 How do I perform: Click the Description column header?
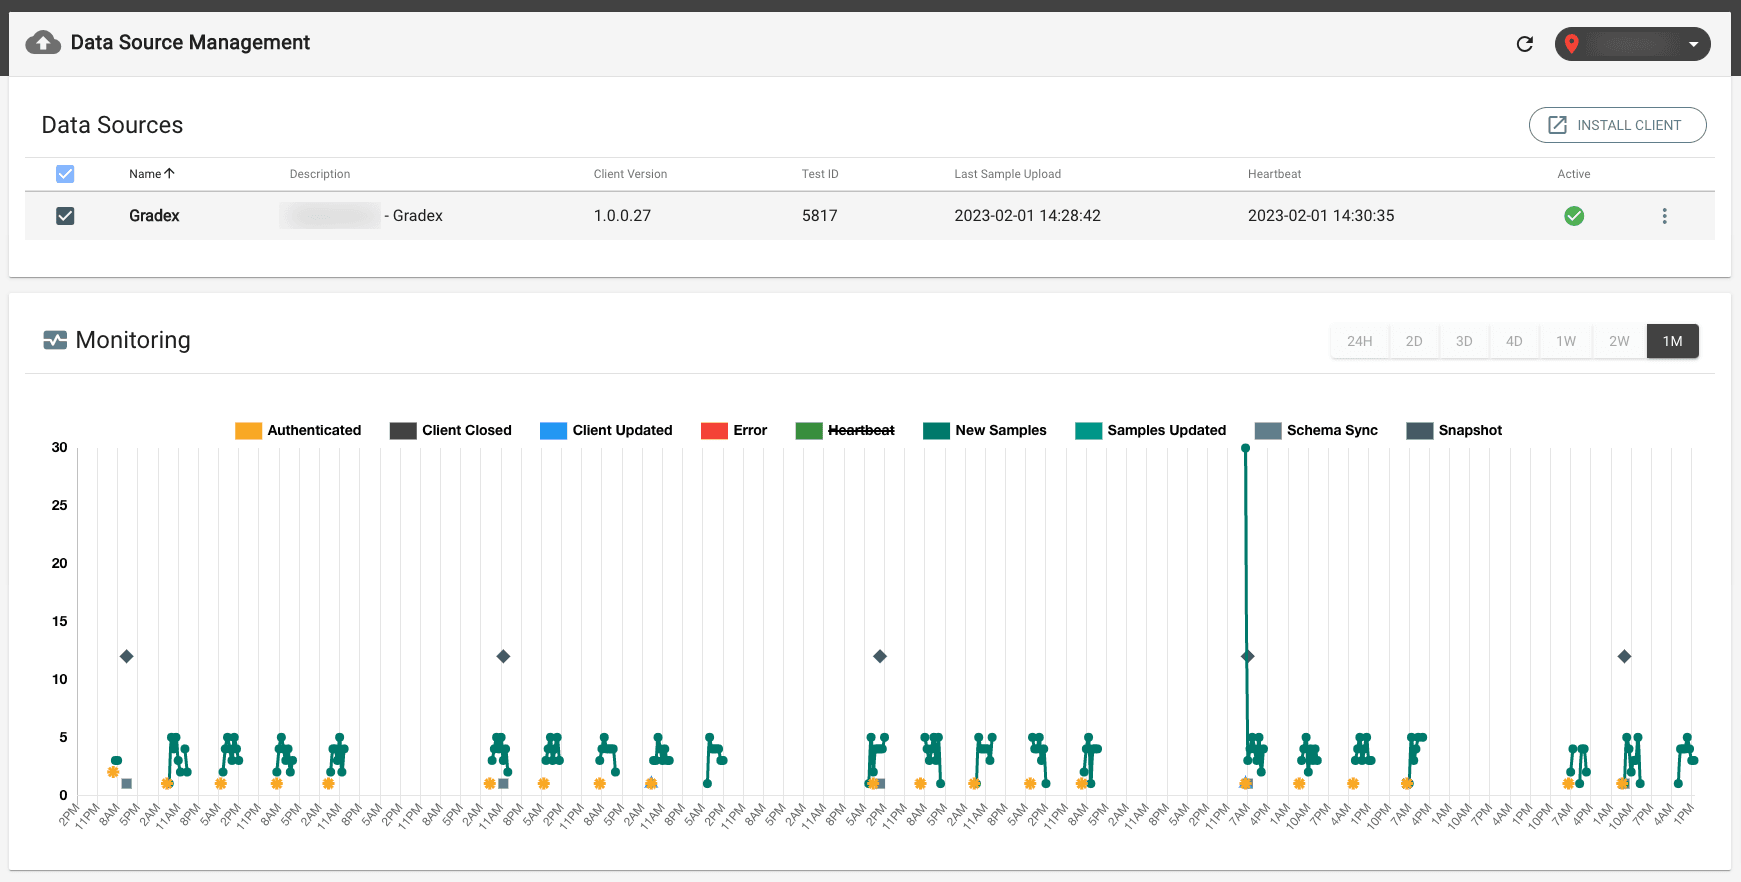point(320,174)
